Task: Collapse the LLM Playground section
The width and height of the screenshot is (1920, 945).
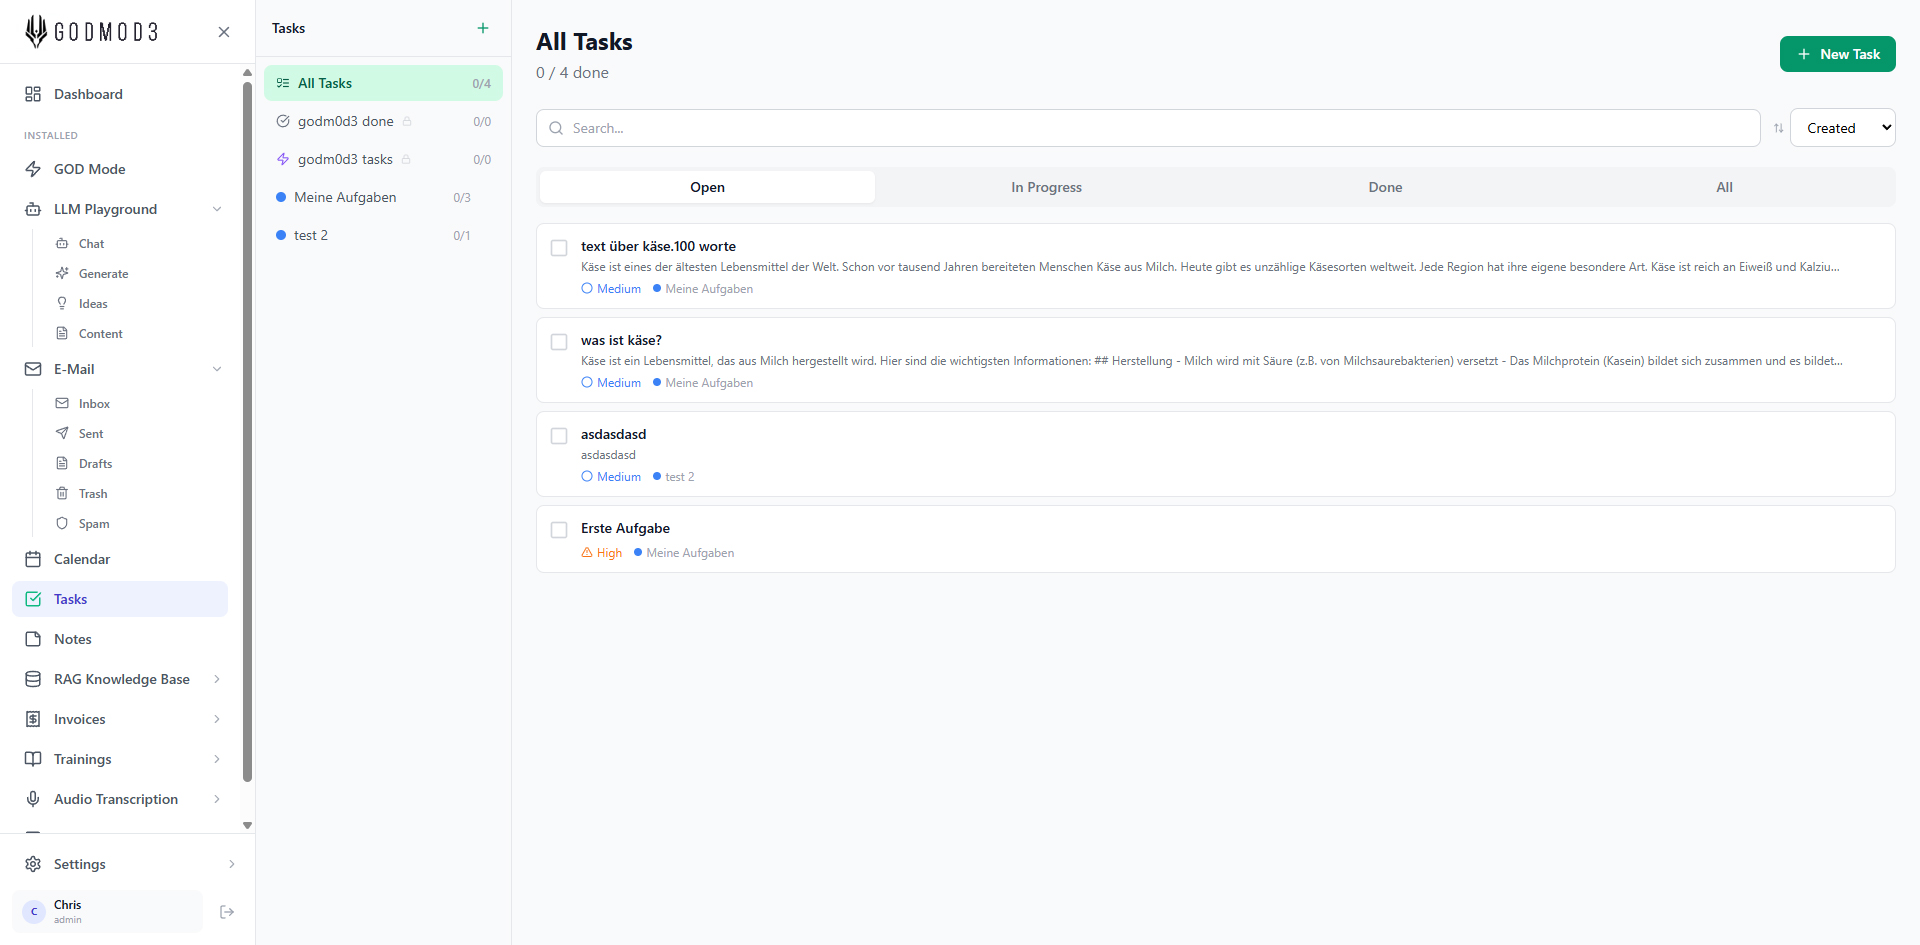Action: [x=217, y=209]
